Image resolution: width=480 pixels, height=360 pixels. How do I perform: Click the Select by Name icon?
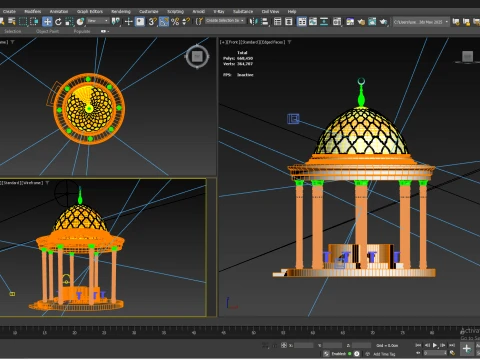(x=12, y=22)
